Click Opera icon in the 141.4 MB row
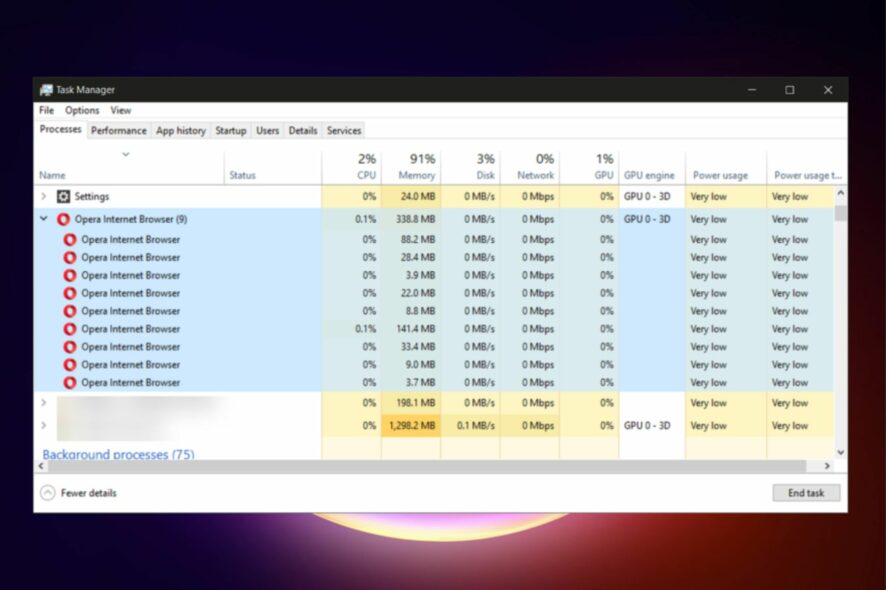 tap(70, 329)
